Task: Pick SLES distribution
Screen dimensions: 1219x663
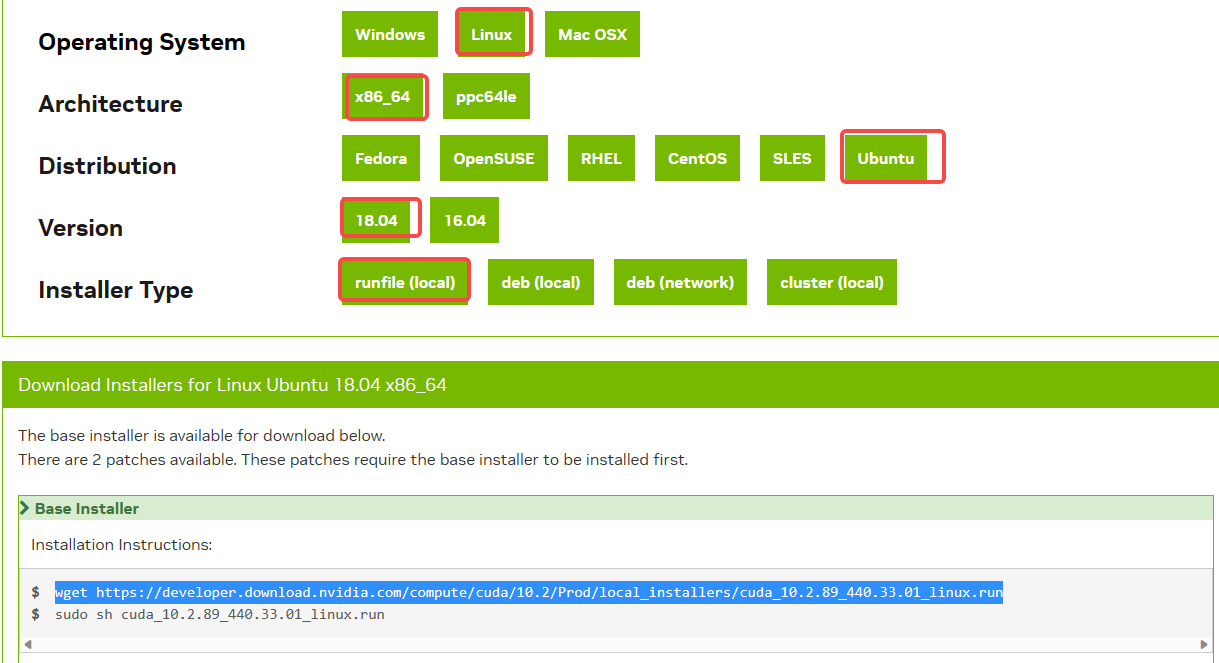Action: pyautogui.click(x=792, y=159)
